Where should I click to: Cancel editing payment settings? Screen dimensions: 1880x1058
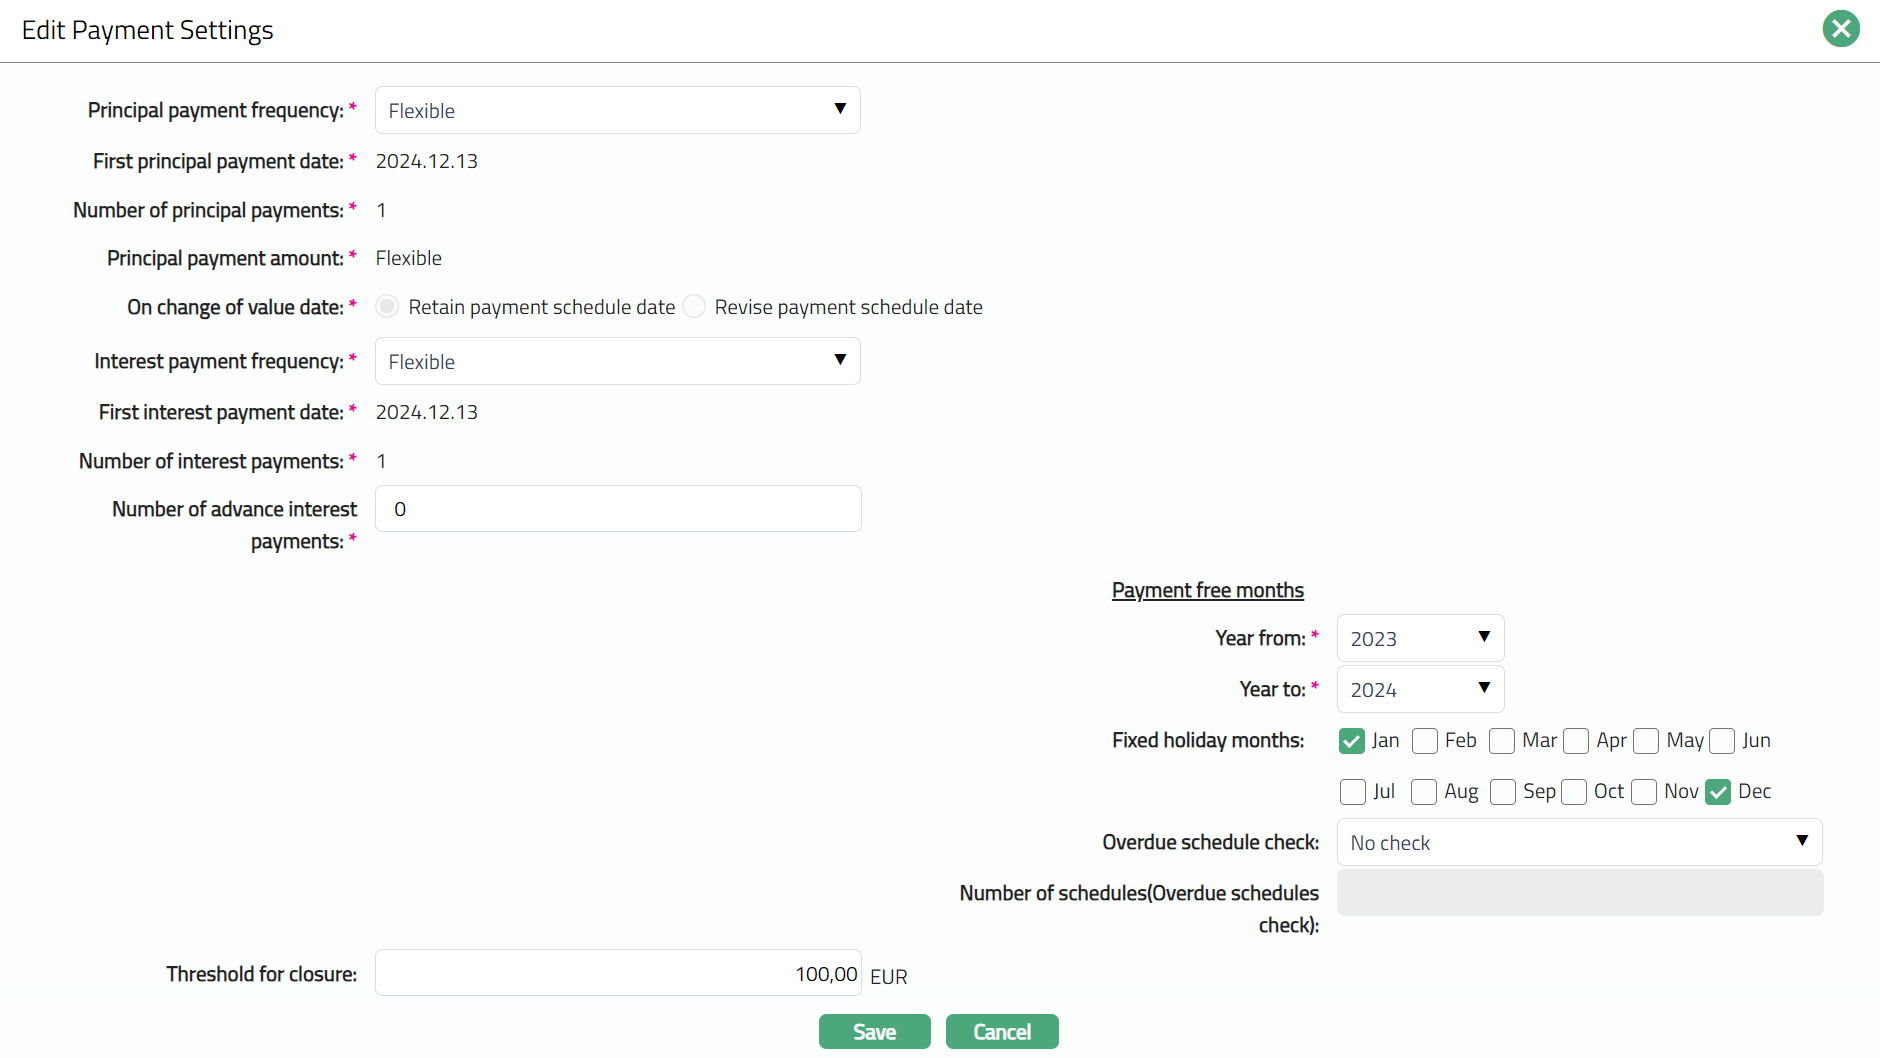click(1001, 1032)
